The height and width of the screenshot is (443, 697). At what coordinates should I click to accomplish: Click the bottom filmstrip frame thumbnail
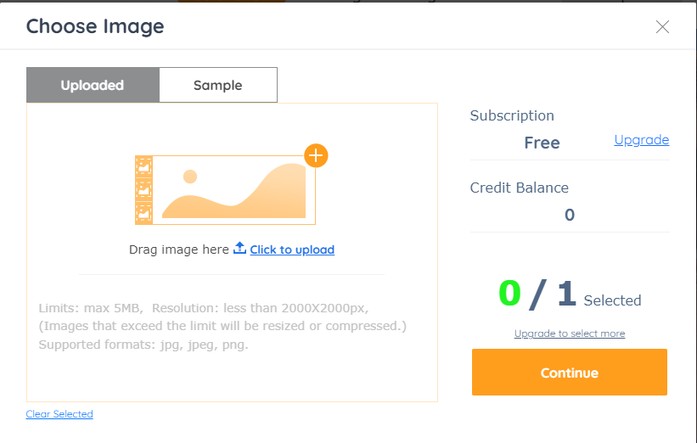click(144, 213)
